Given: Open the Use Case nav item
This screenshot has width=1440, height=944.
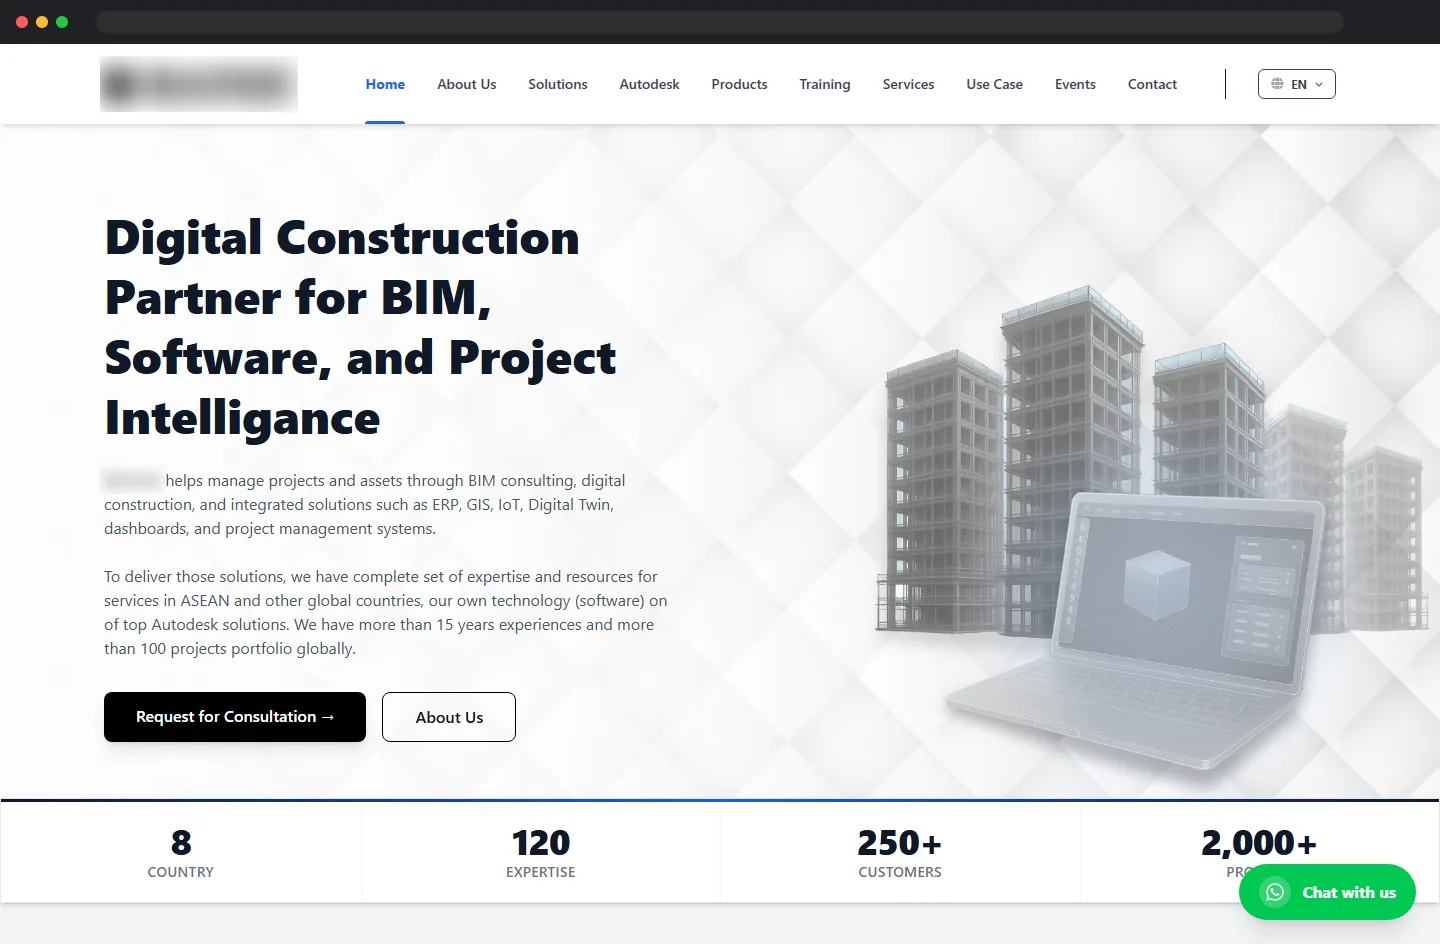Looking at the screenshot, I should click(994, 84).
